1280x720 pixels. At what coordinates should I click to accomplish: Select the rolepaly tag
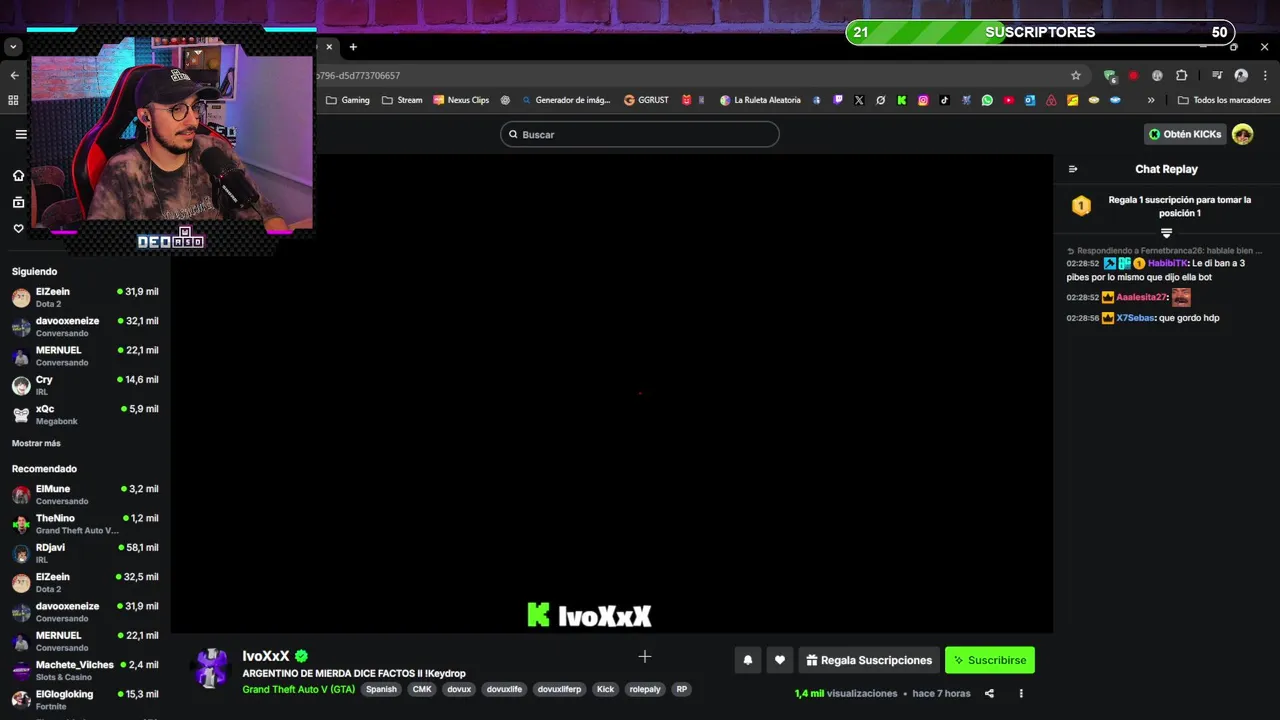(645, 689)
